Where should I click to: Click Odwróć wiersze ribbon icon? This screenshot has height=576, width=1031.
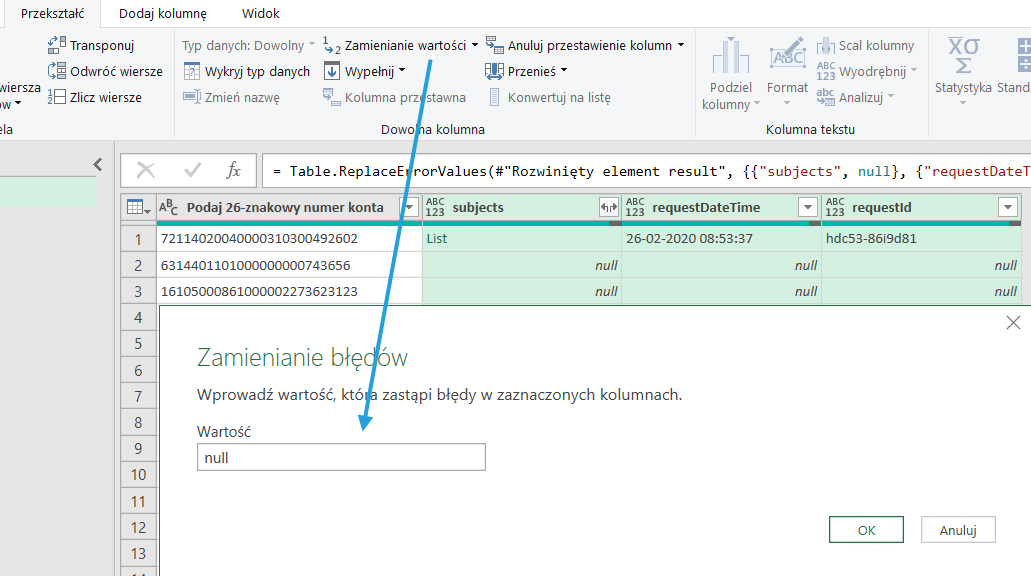pos(57,71)
